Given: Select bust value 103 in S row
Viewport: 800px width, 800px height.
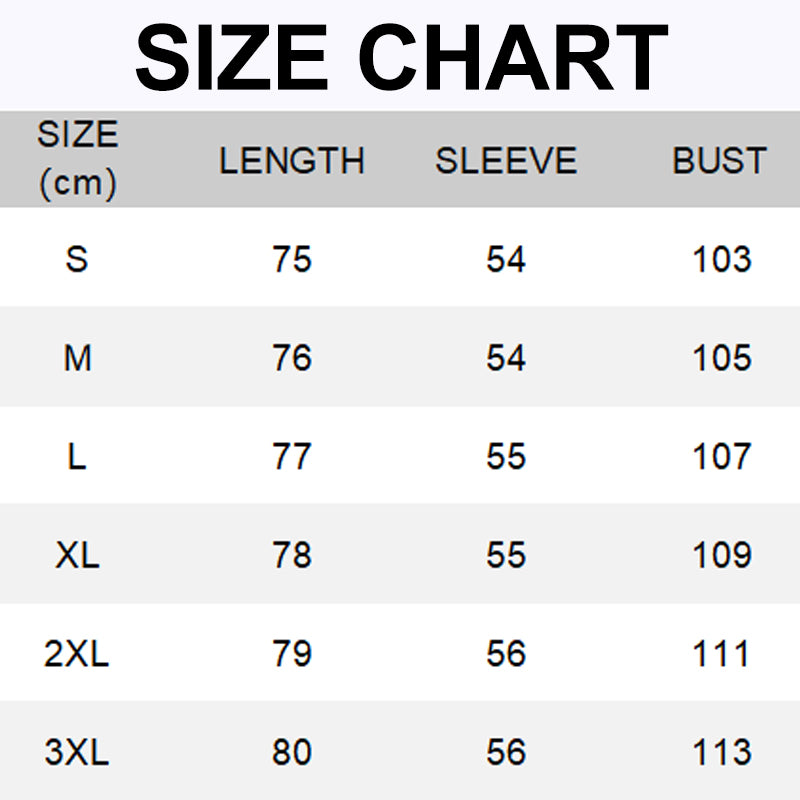Looking at the screenshot, I should [x=721, y=259].
